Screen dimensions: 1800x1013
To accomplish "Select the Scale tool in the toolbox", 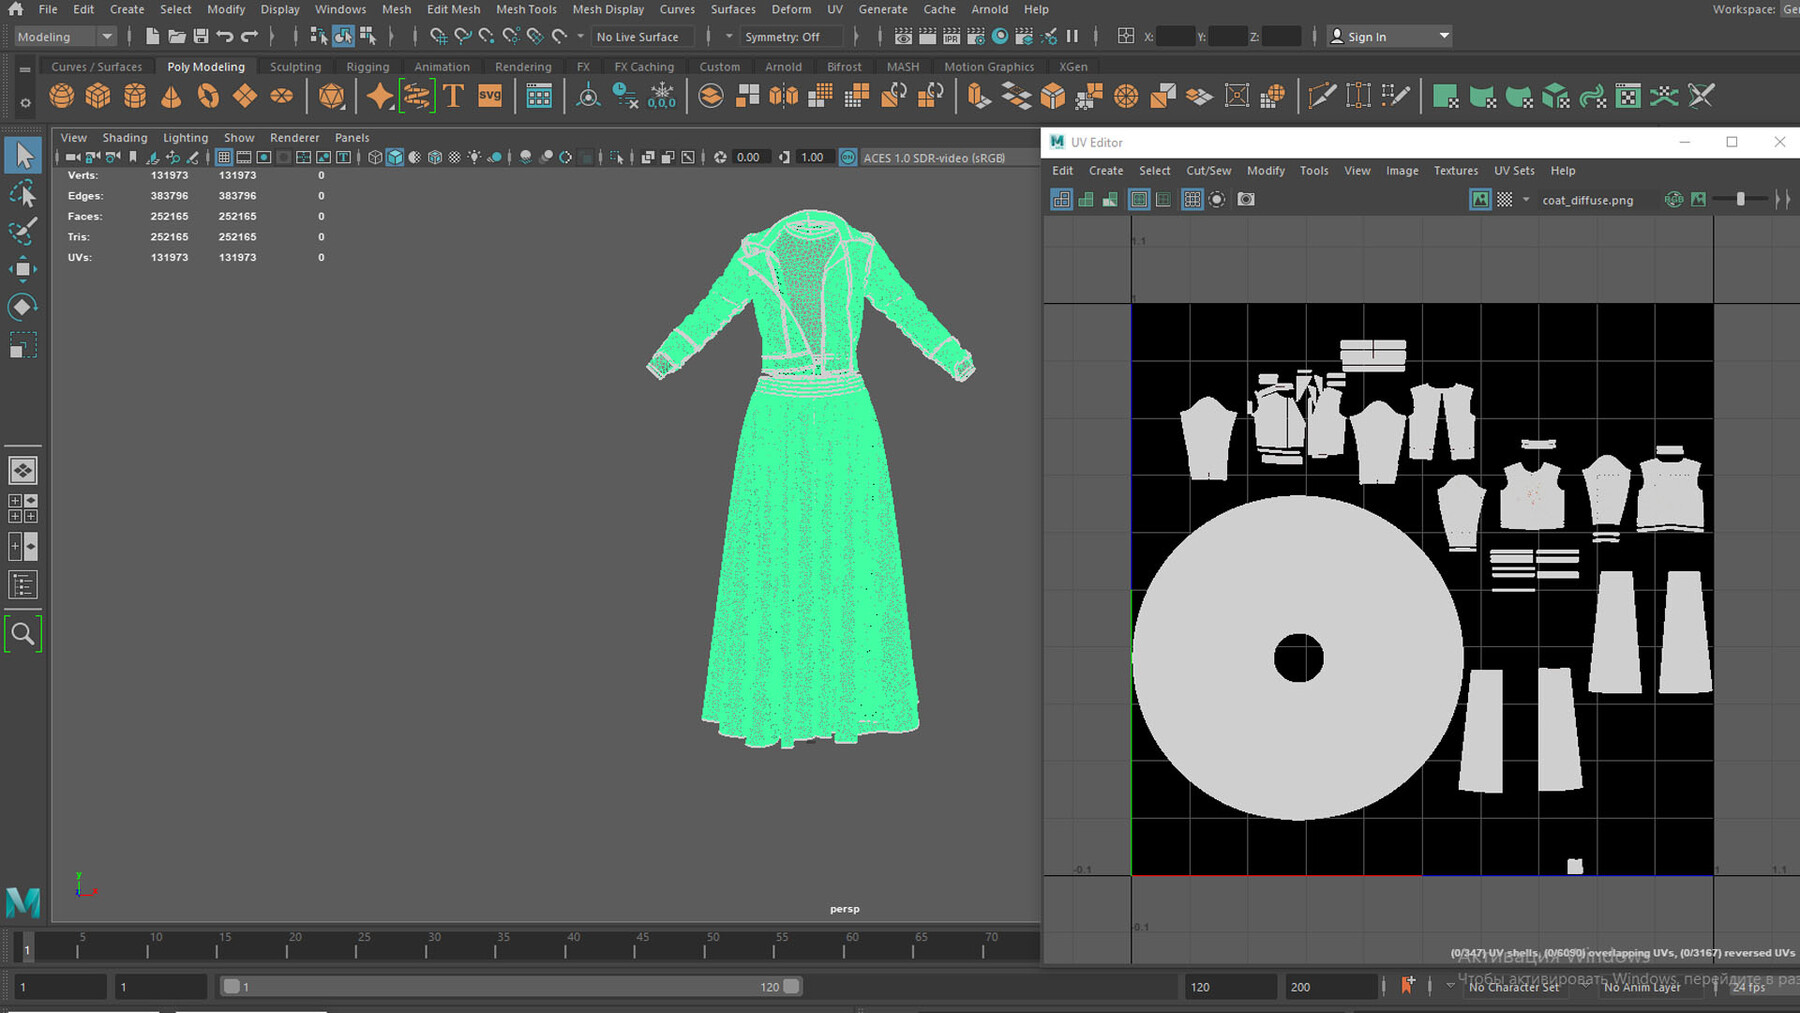I will coord(23,345).
